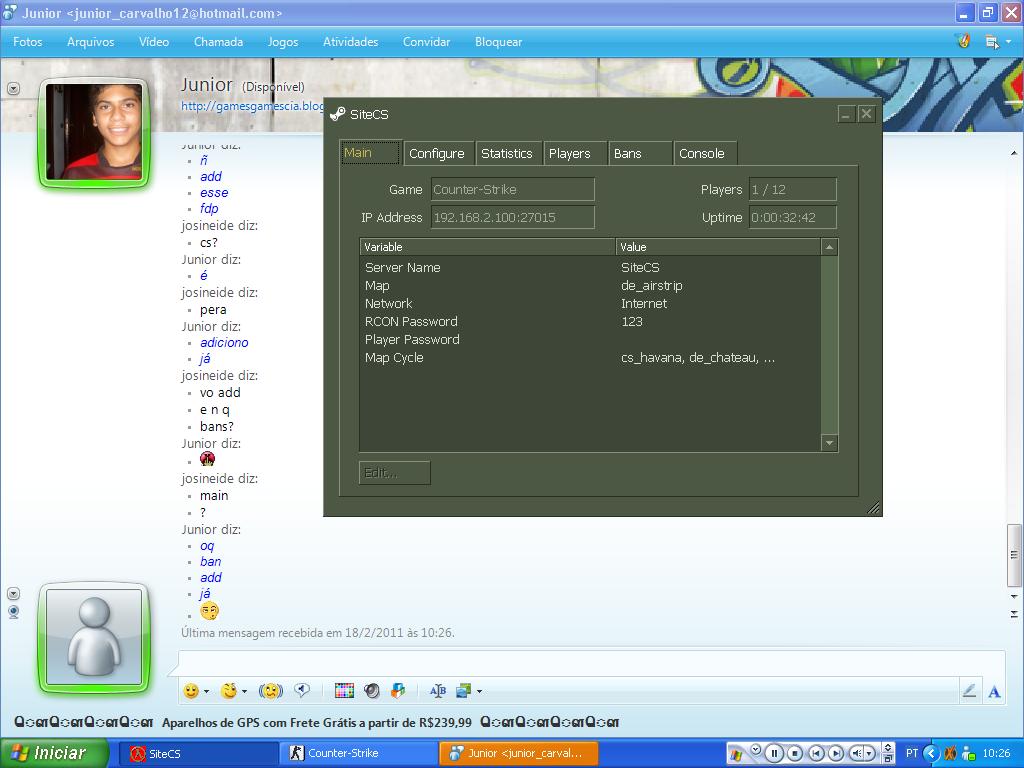Select the Player Password row
This screenshot has width=1024, height=768.
pos(590,340)
